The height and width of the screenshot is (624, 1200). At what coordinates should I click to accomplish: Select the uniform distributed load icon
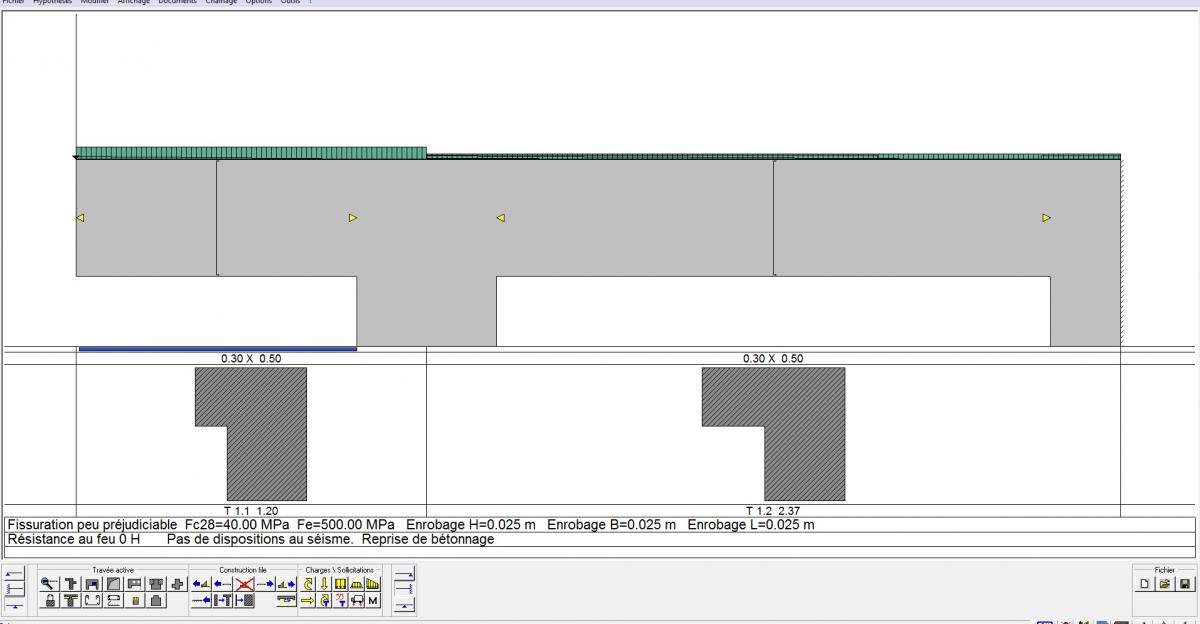tap(340, 584)
